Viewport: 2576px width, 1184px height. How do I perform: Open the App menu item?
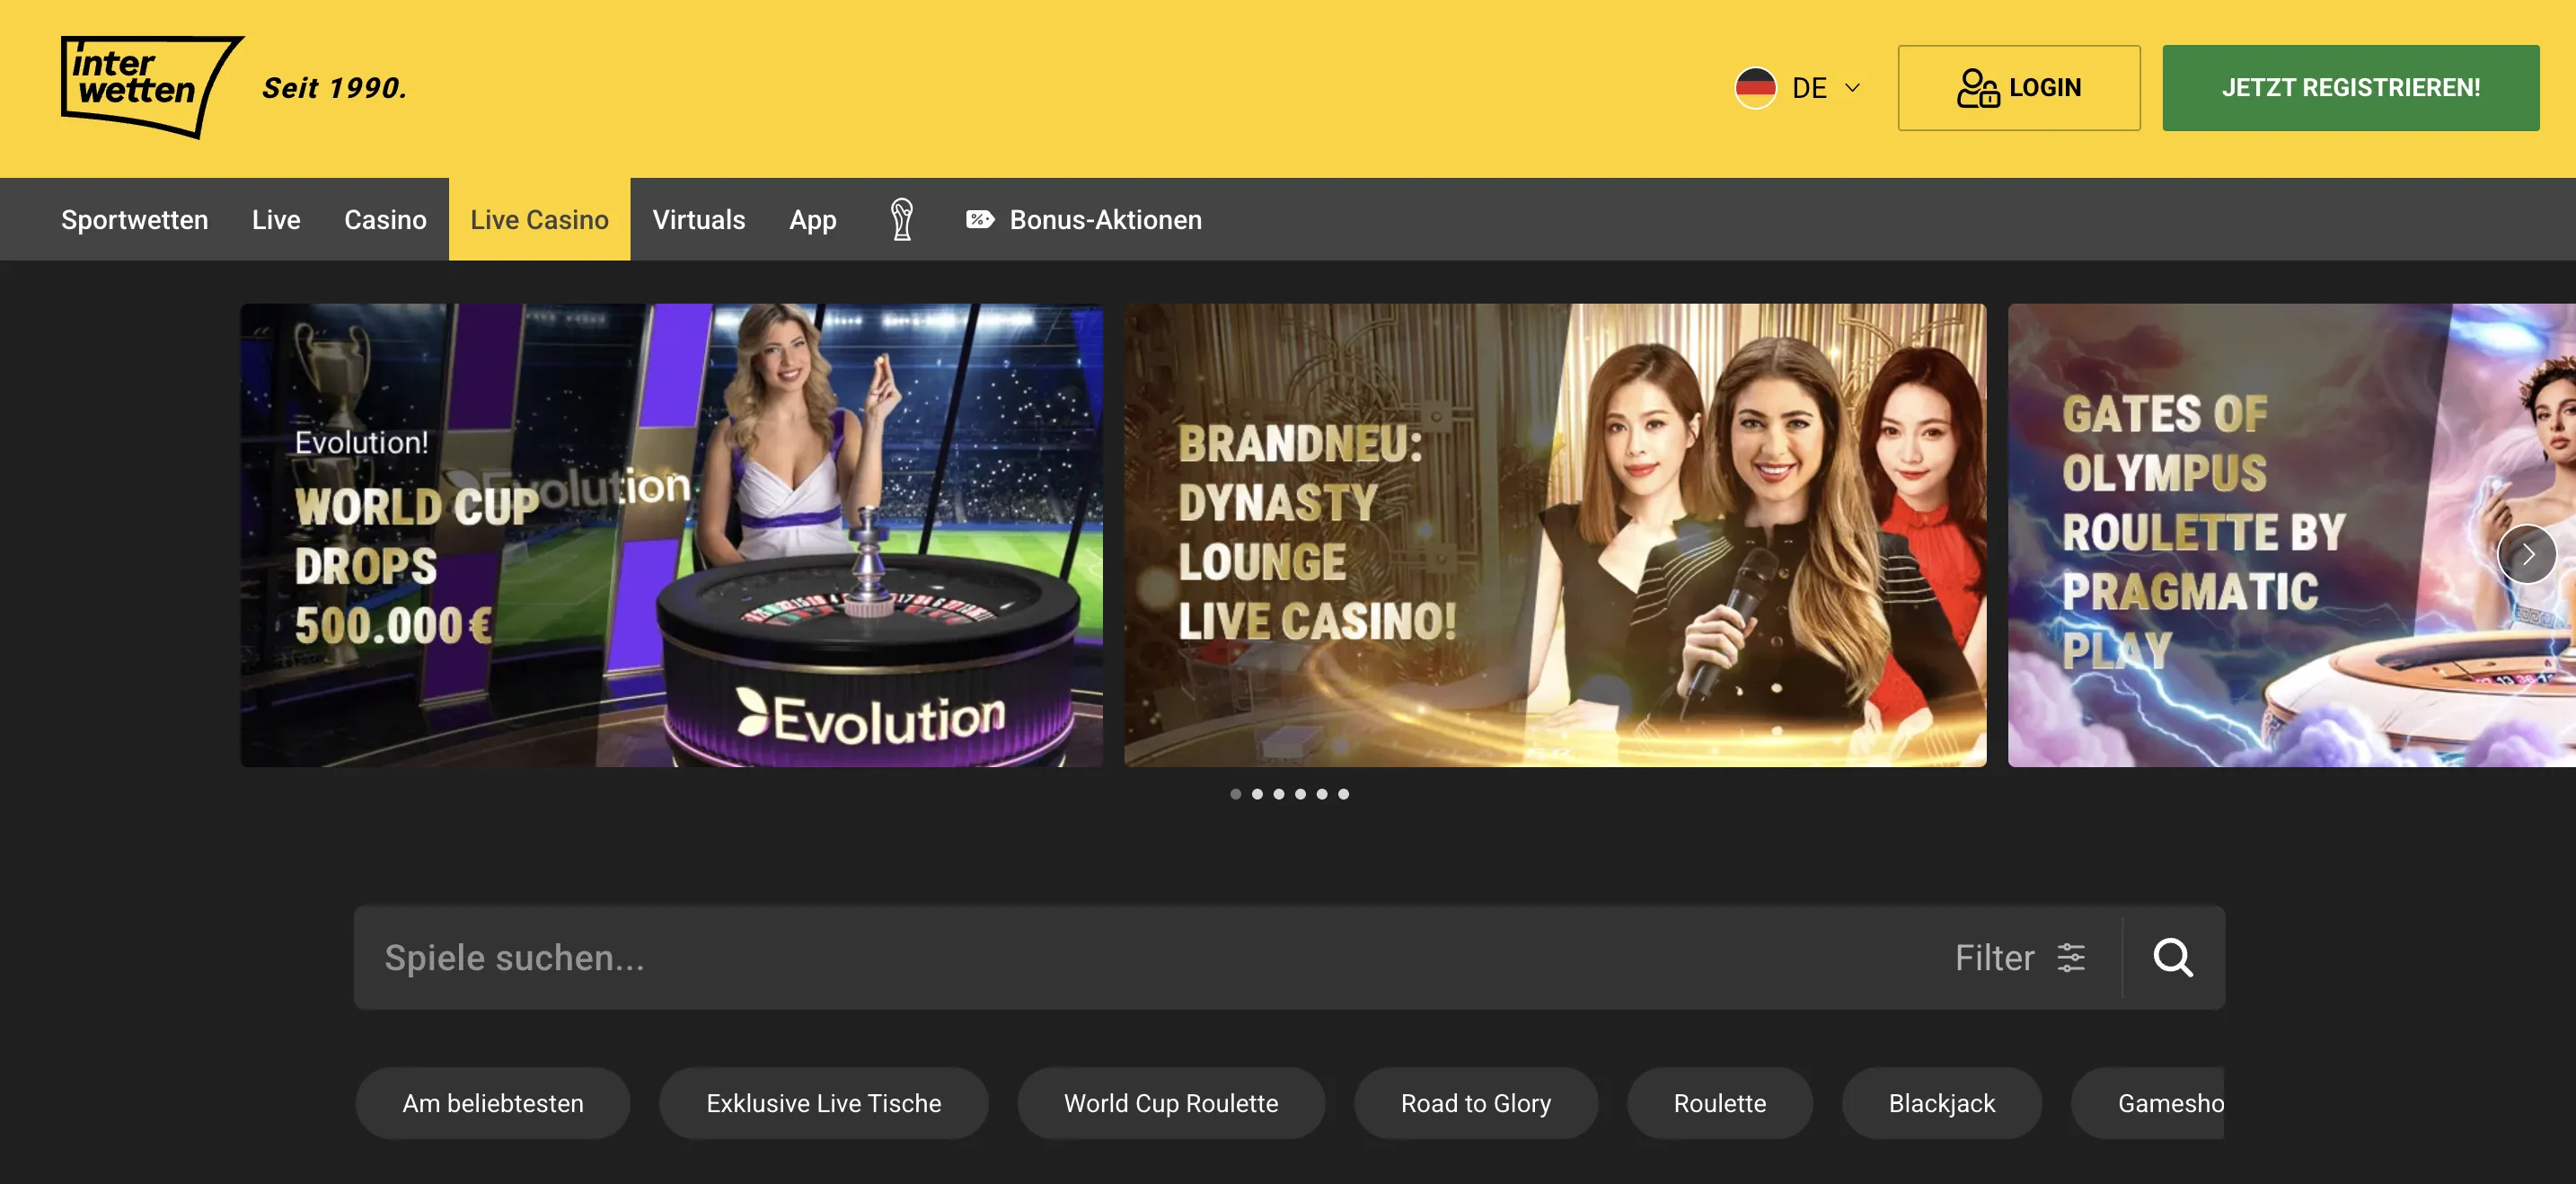(x=813, y=220)
